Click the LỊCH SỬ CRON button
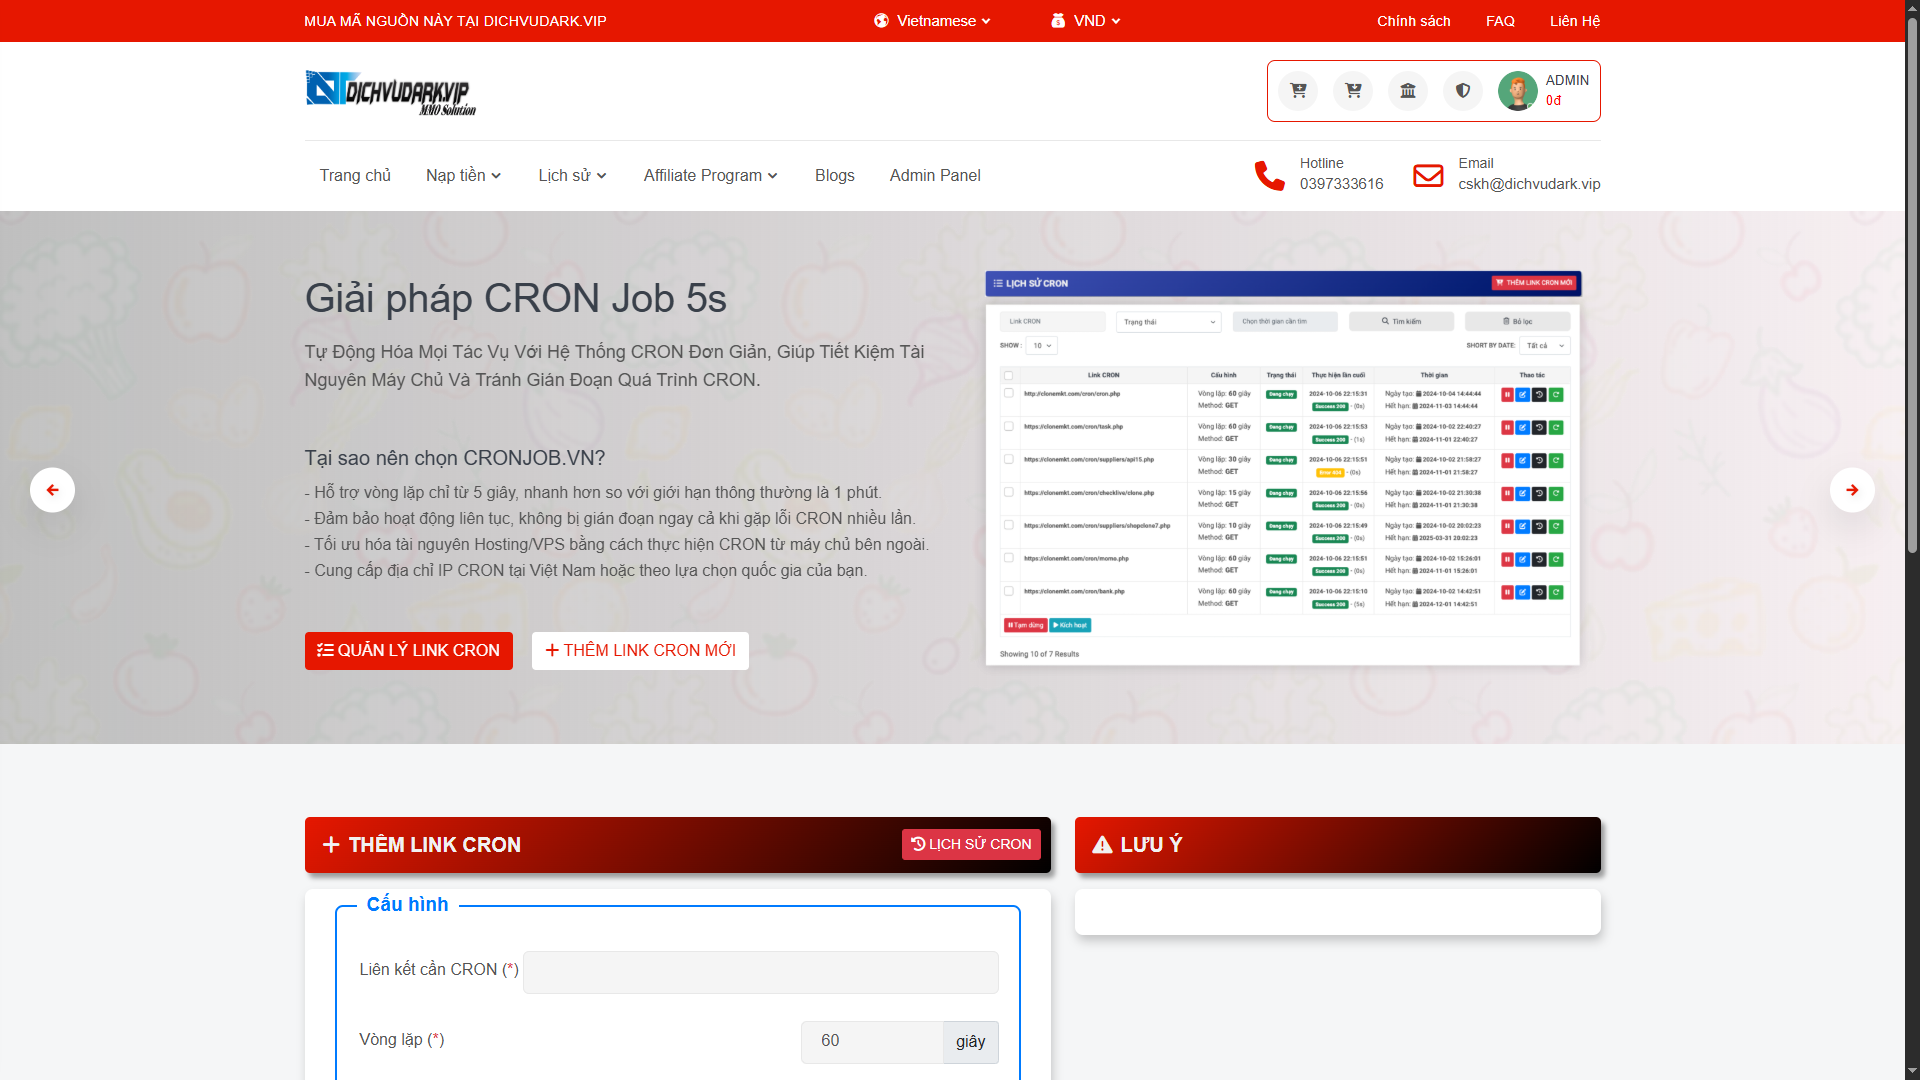This screenshot has height=1080, width=1920. coord(971,845)
